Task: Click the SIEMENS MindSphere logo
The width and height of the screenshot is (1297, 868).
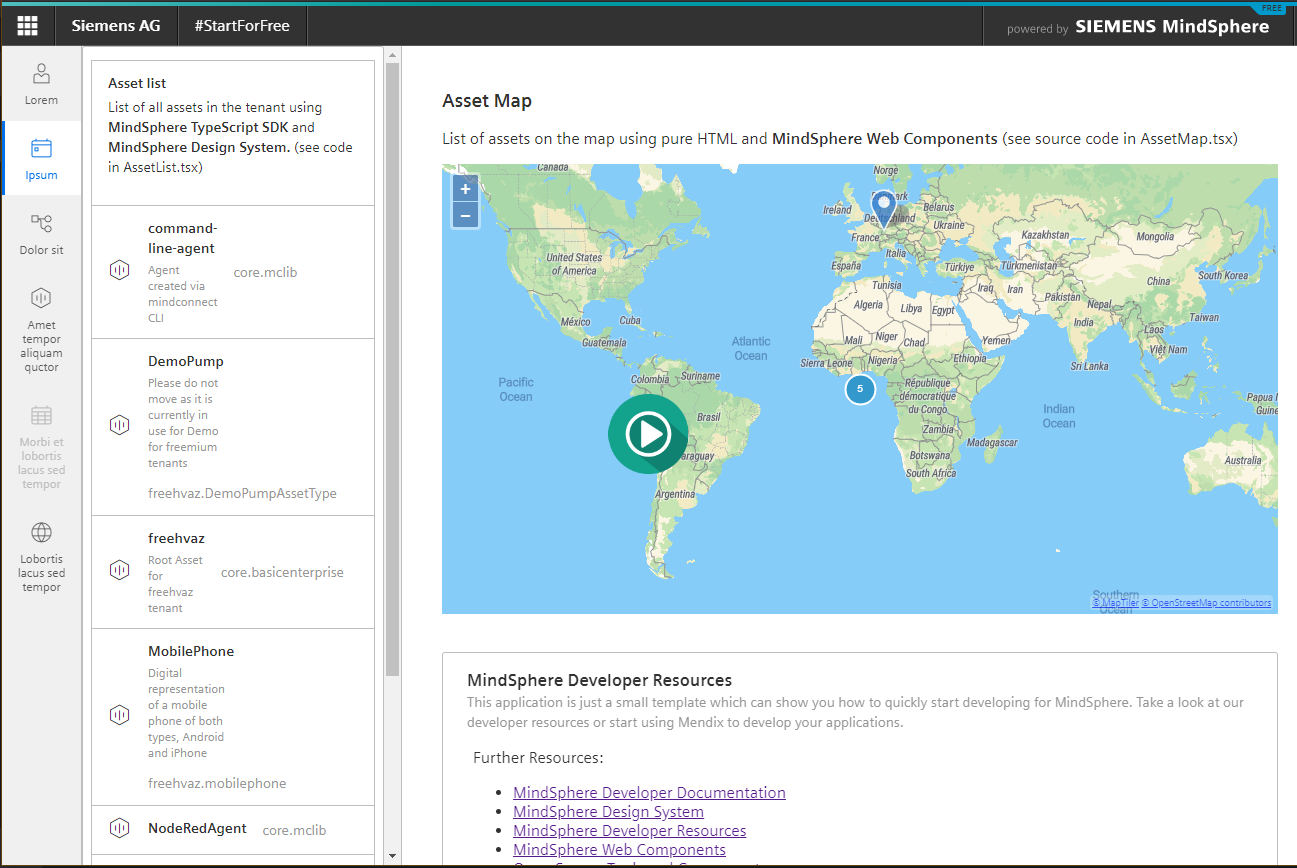Action: click(1172, 27)
